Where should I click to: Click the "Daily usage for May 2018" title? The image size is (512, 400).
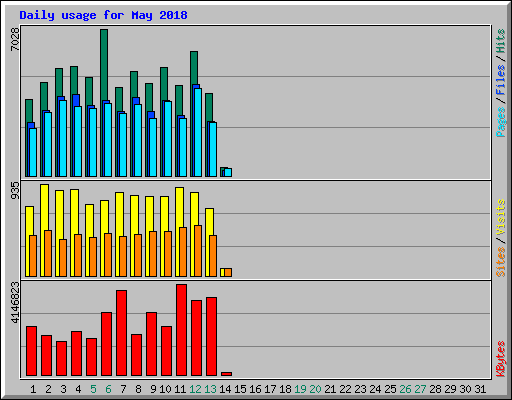coord(103,15)
